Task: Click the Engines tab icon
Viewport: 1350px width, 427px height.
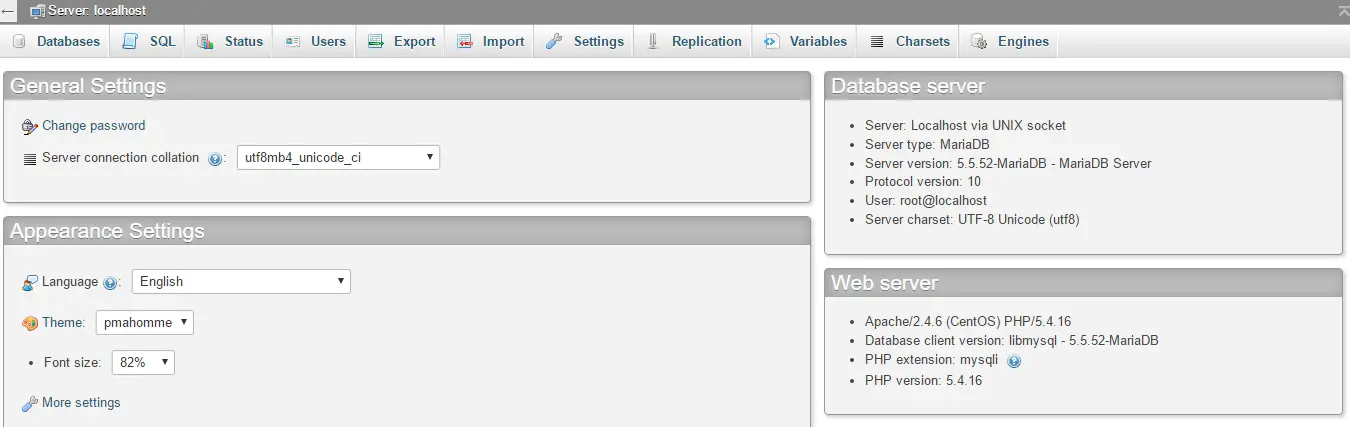Action: click(979, 42)
